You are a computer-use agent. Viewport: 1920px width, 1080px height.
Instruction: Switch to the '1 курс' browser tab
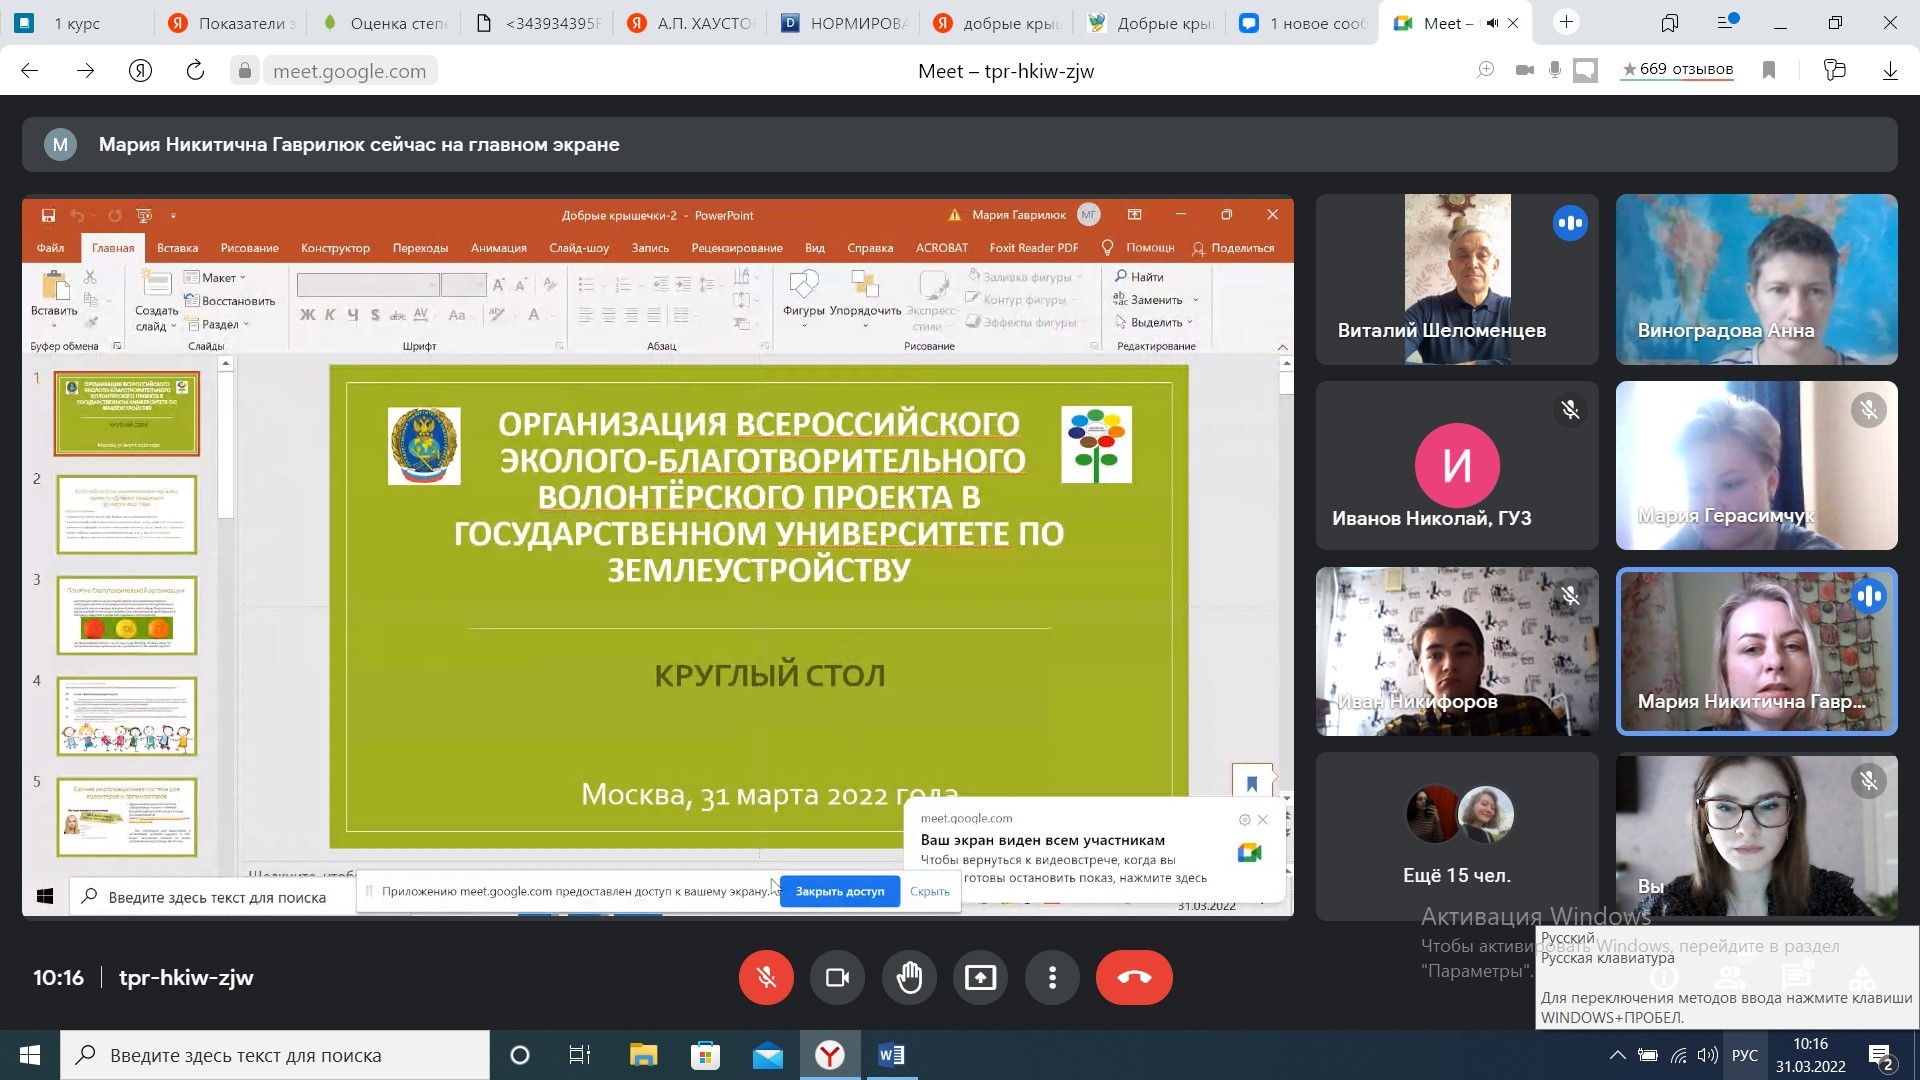(x=77, y=23)
